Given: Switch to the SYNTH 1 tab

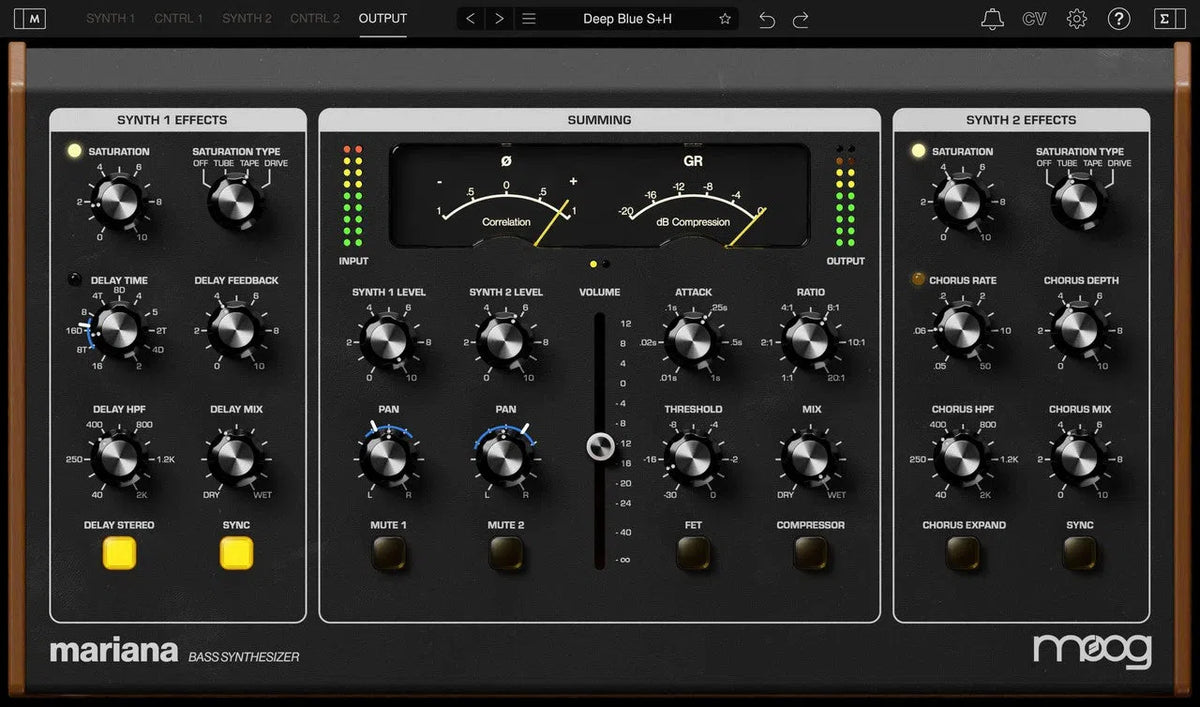Looking at the screenshot, I should 110,18.
